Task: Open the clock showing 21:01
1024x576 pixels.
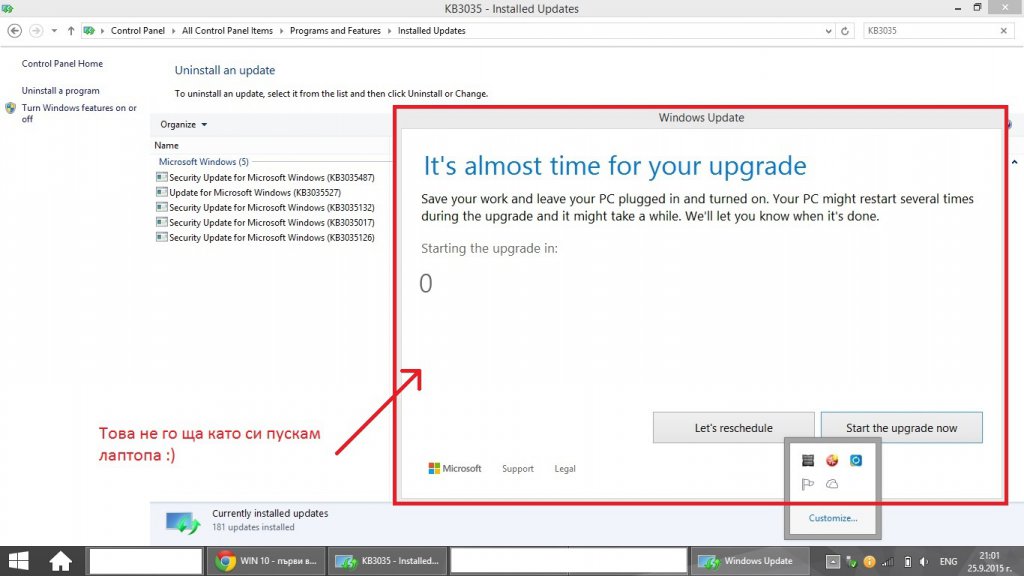Action: 990,562
